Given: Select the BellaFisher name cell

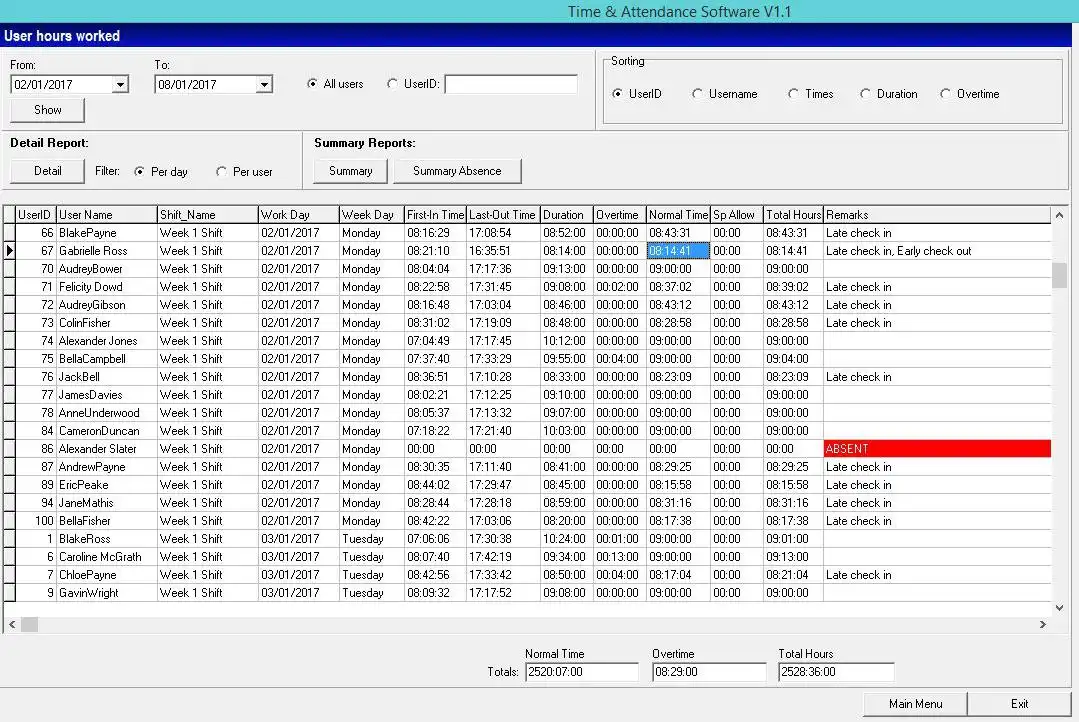Looking at the screenshot, I should [107, 521].
